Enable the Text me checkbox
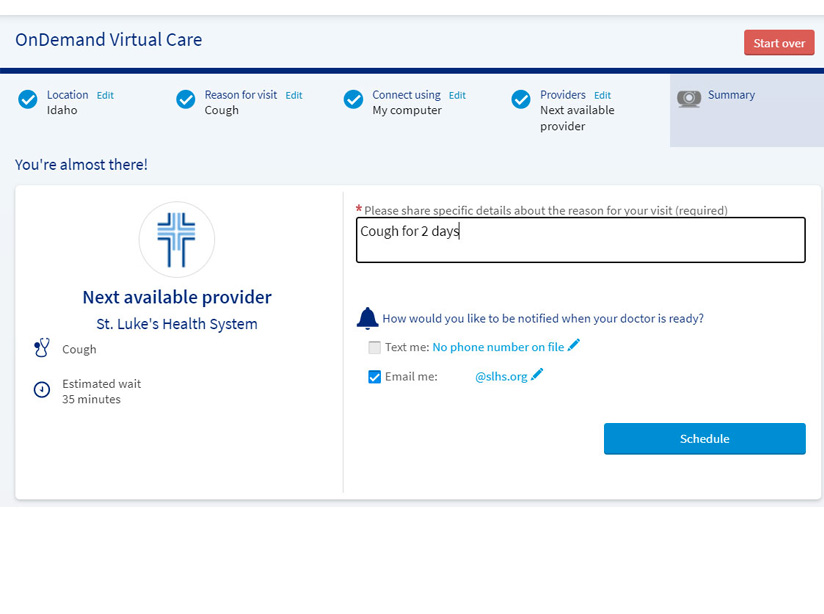 coord(375,347)
